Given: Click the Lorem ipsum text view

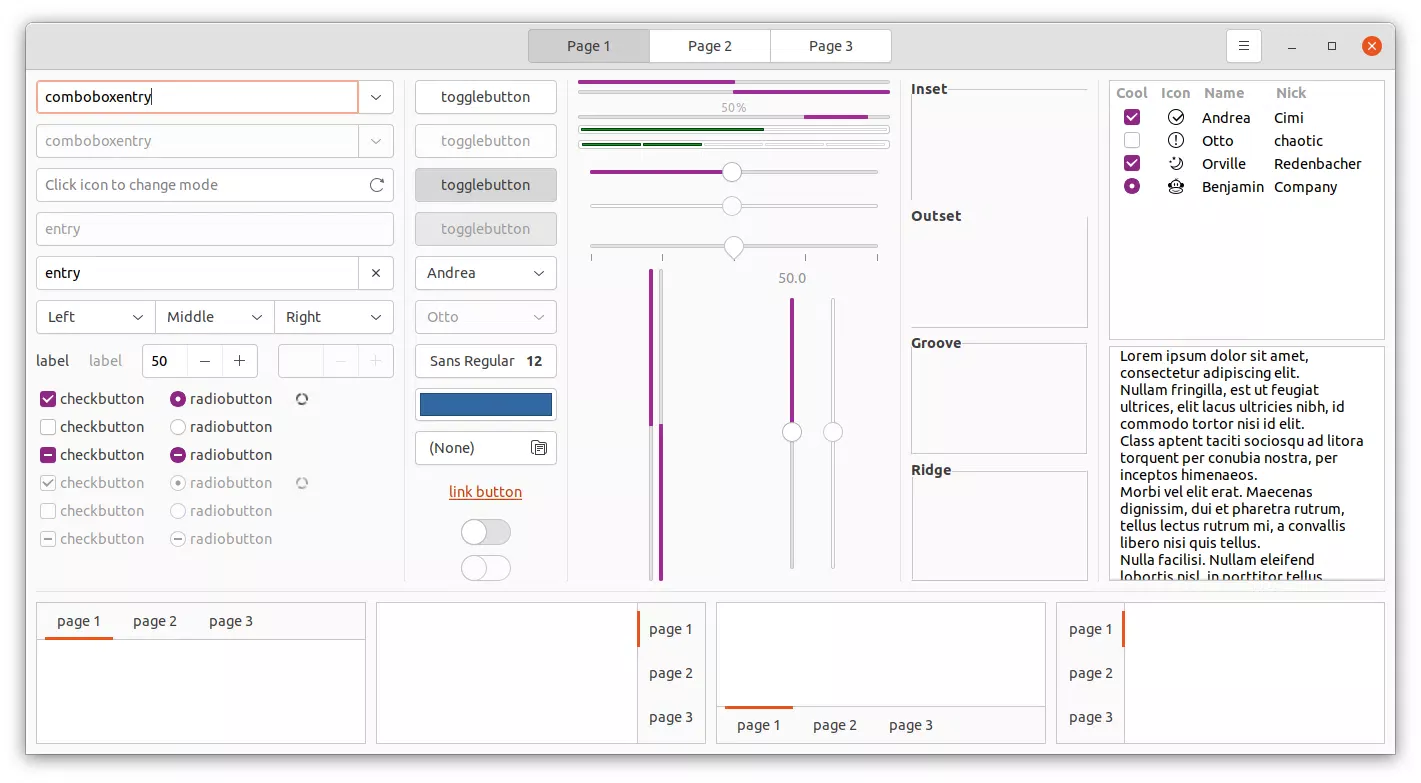Looking at the screenshot, I should coord(1247,463).
